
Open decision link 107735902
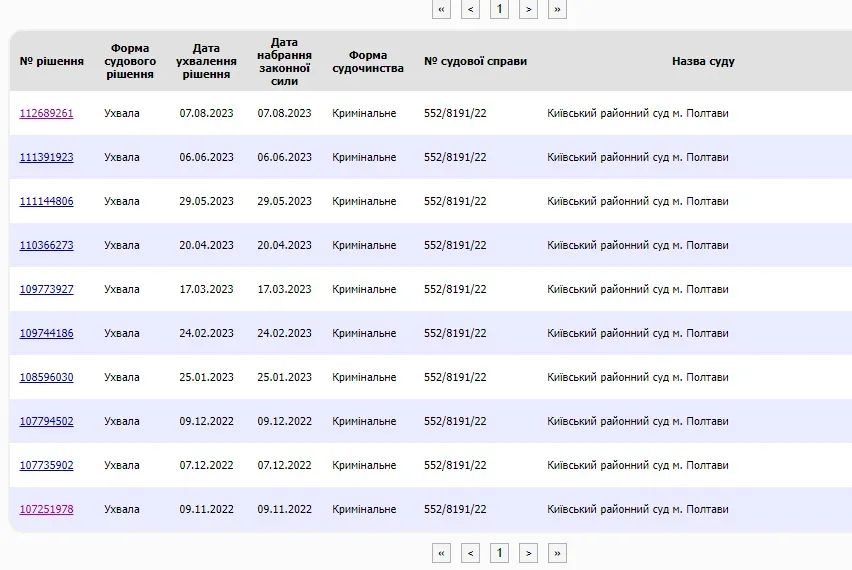[46, 465]
